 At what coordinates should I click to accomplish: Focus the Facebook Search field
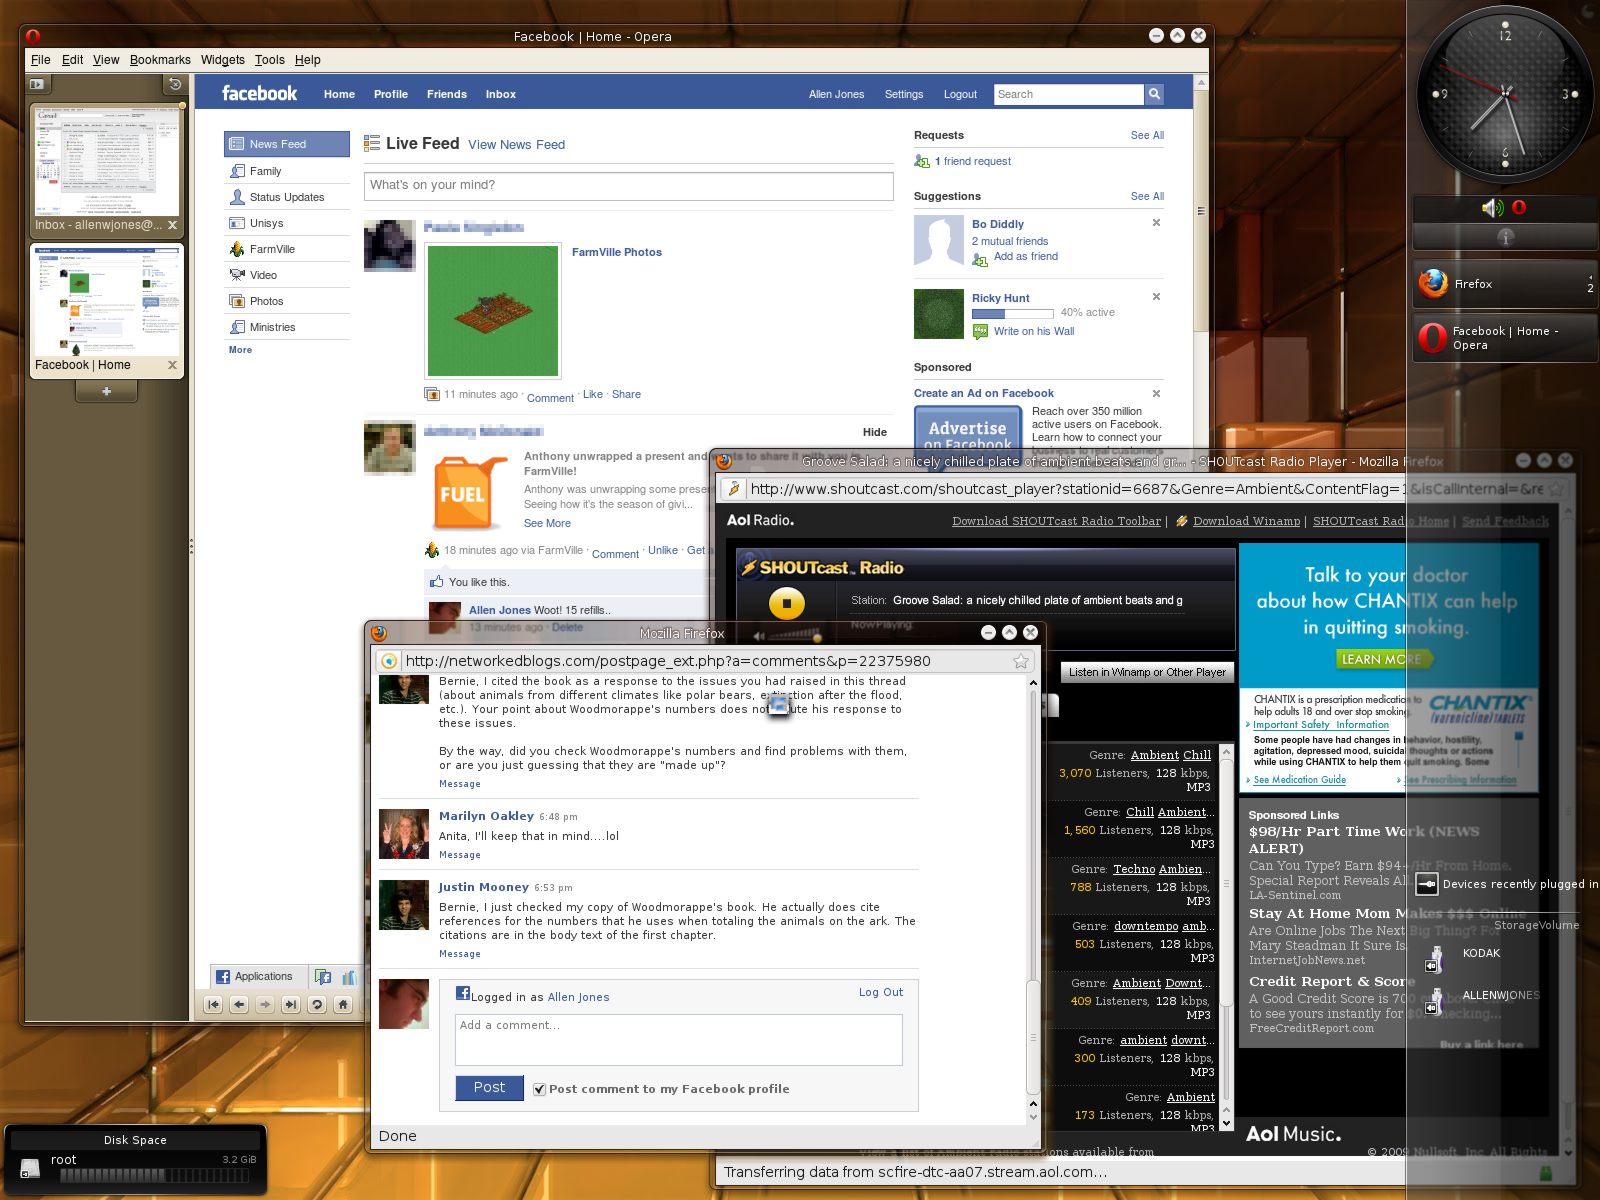pos(1068,94)
